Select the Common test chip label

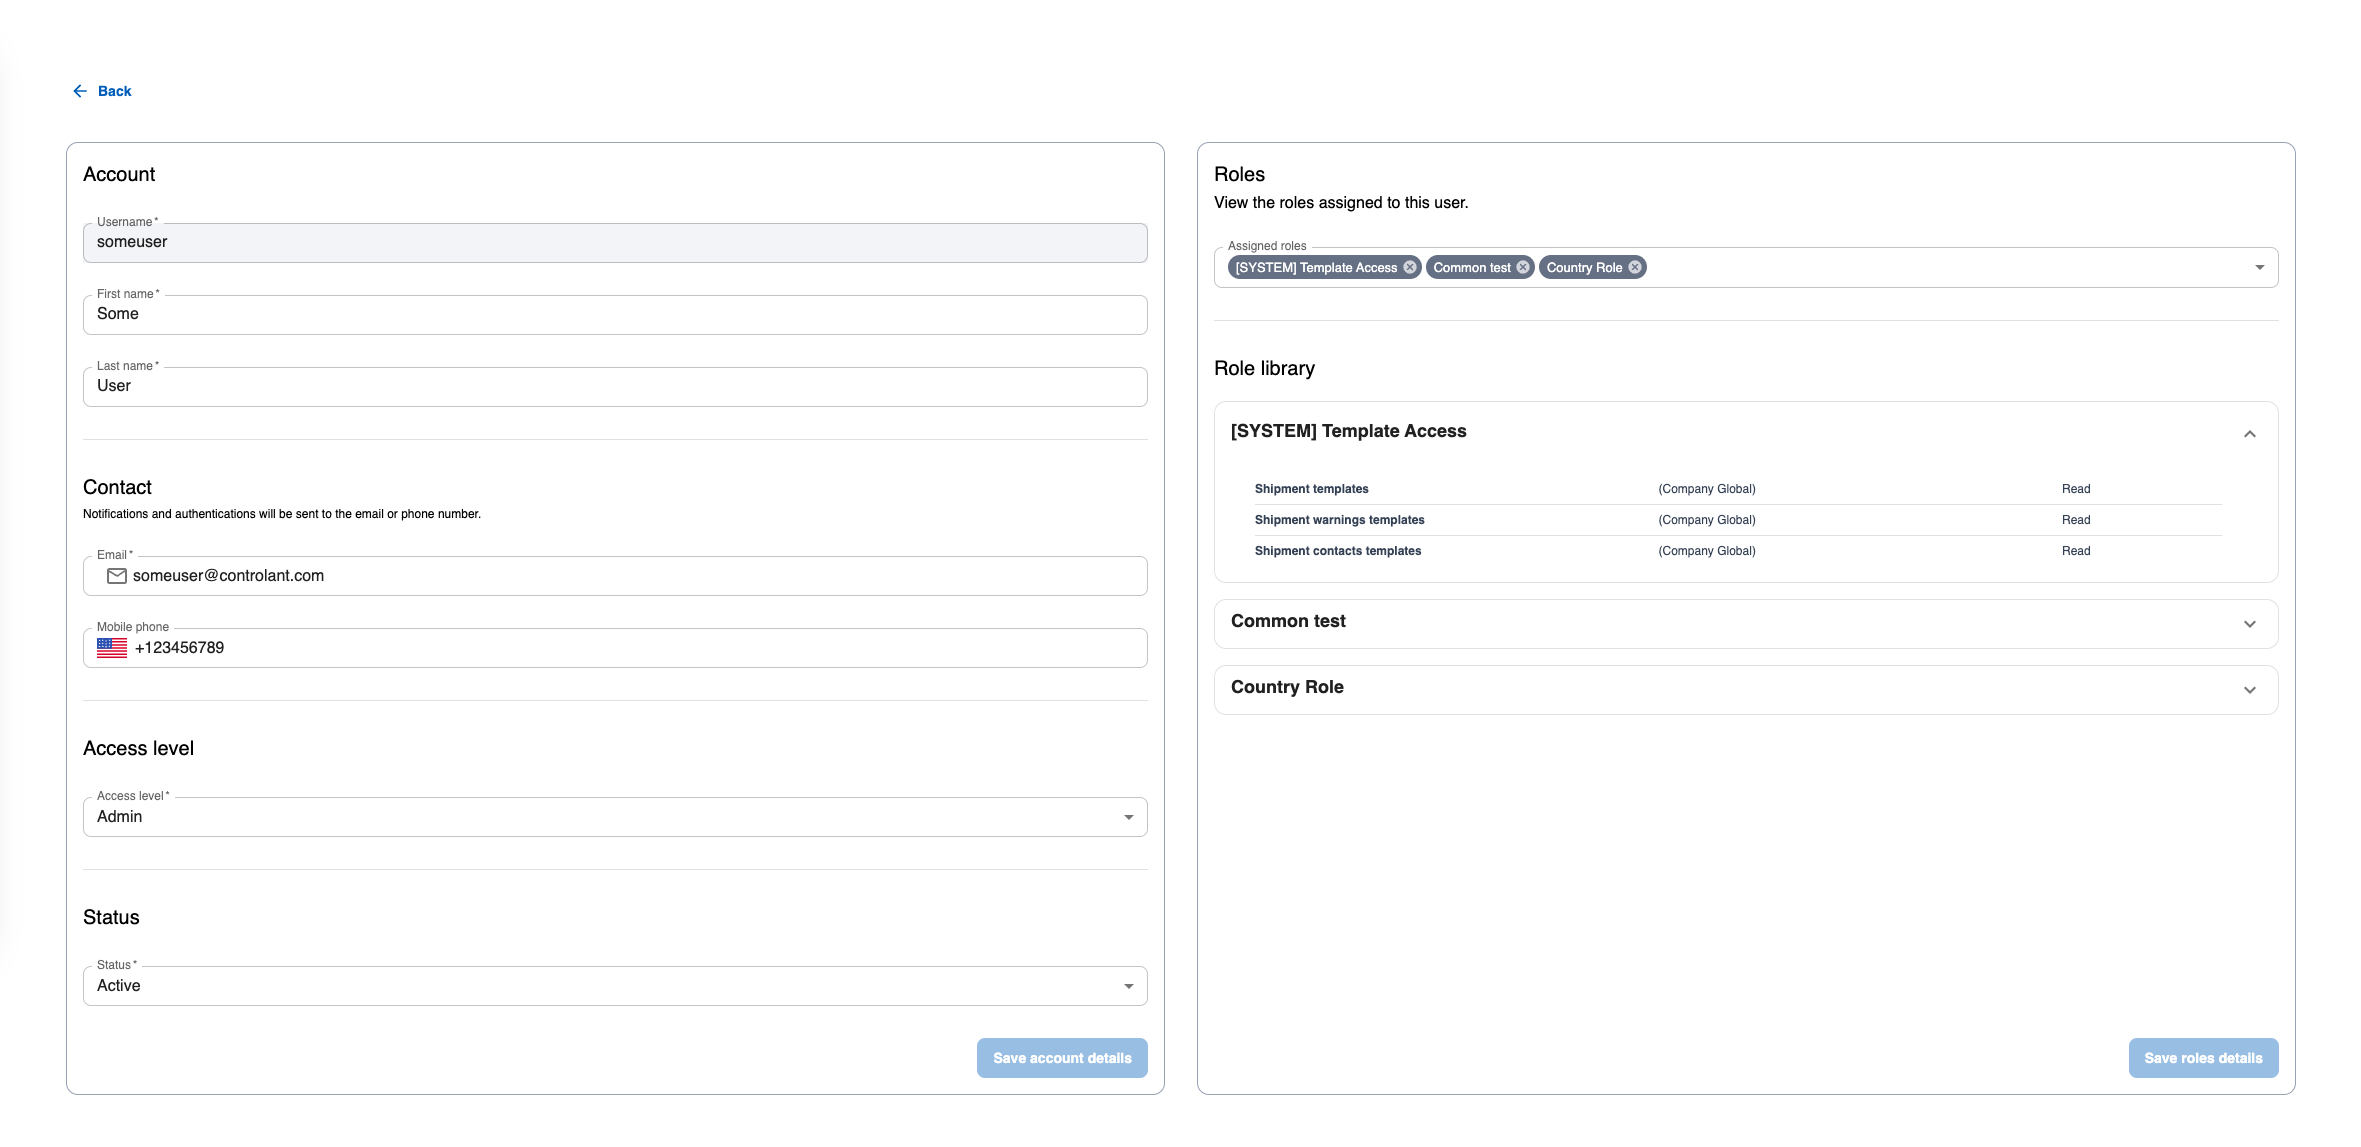point(1472,267)
